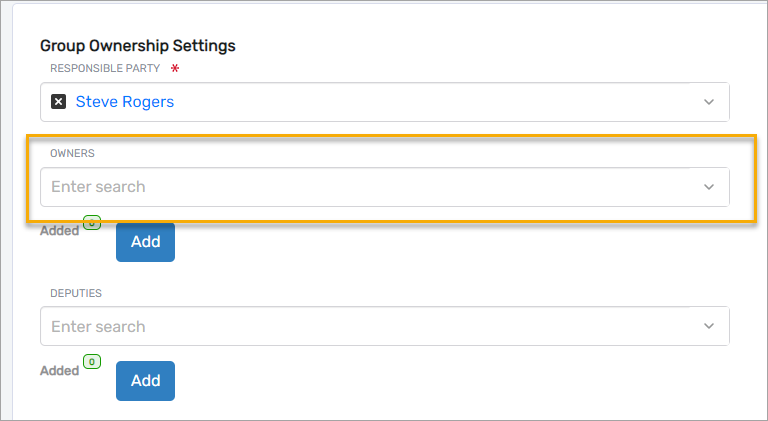This screenshot has width=768, height=421.
Task: Expand the Responsible Party dropdown chevron
Action: click(x=709, y=102)
